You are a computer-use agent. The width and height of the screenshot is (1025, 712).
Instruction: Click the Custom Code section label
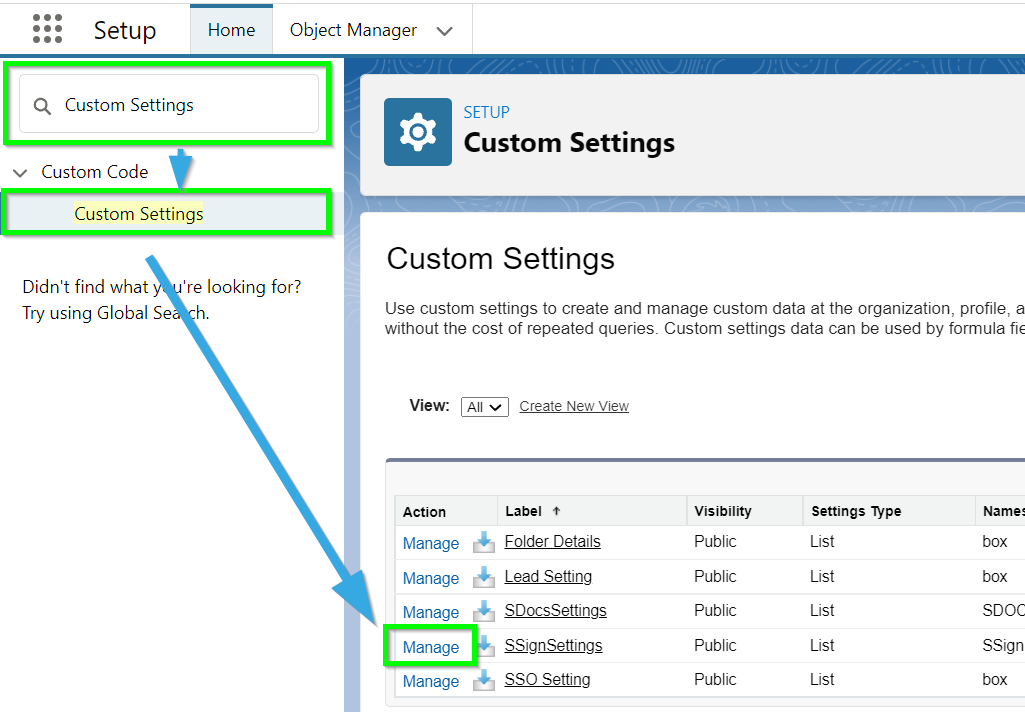95,172
